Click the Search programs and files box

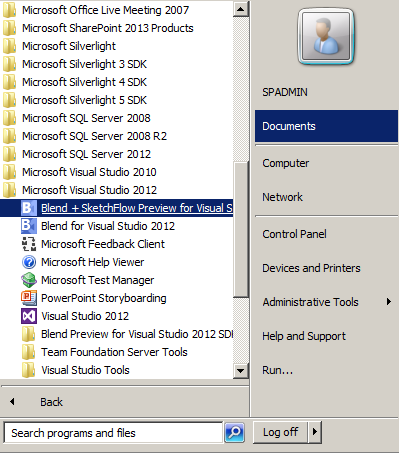click(x=113, y=433)
